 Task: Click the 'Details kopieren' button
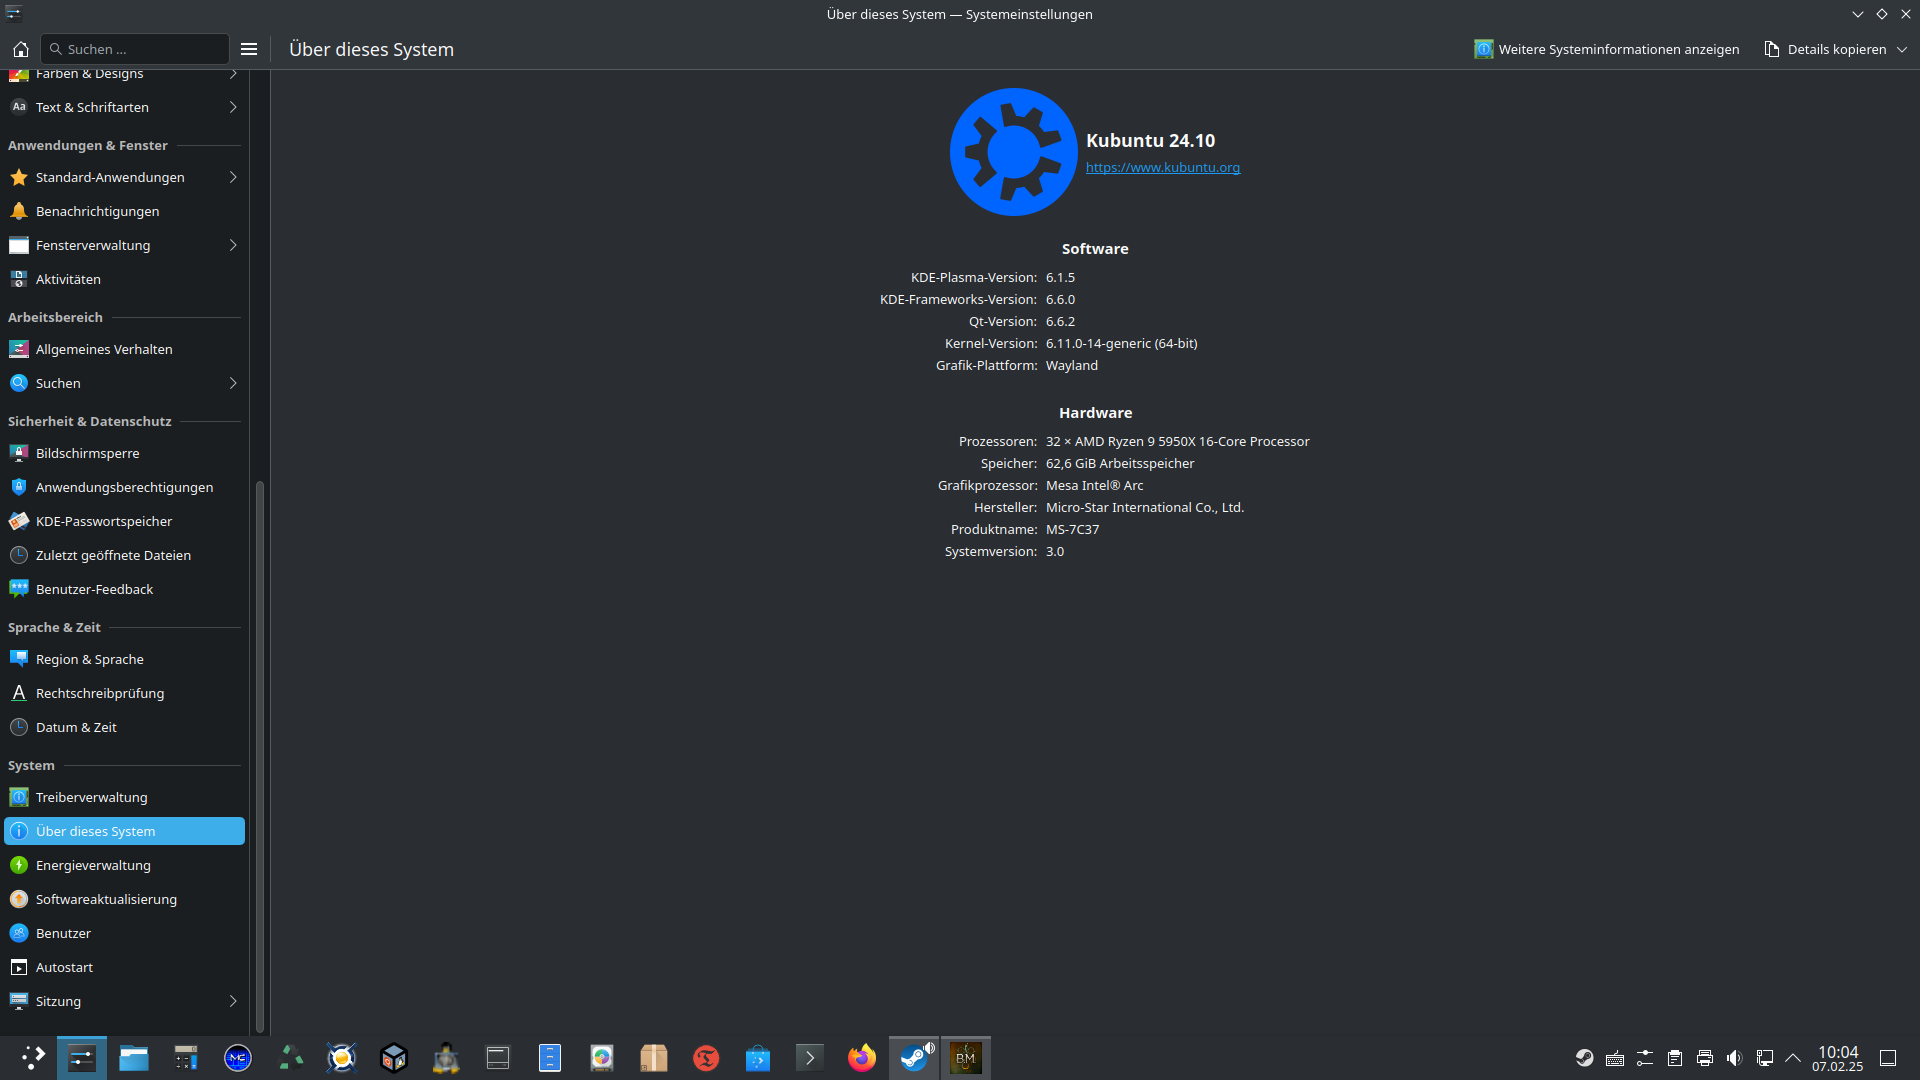tap(1825, 49)
